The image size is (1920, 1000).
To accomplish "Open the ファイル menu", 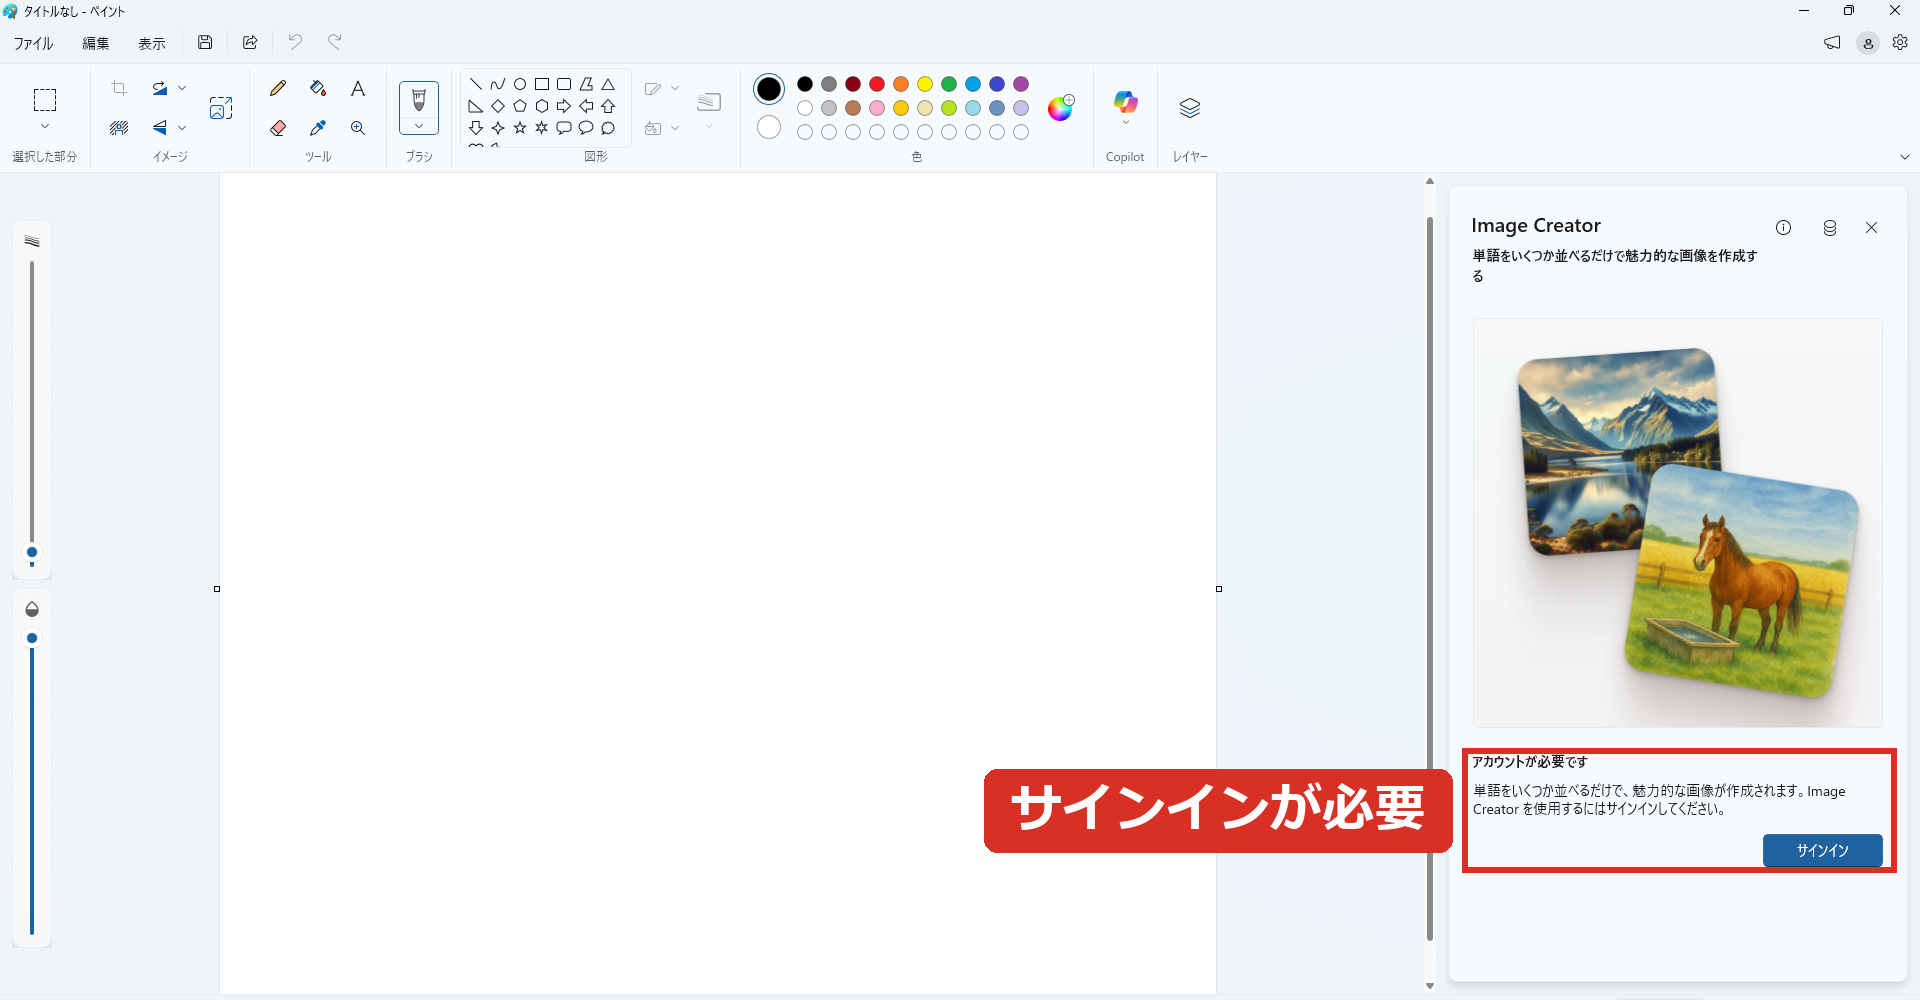I will [33, 43].
